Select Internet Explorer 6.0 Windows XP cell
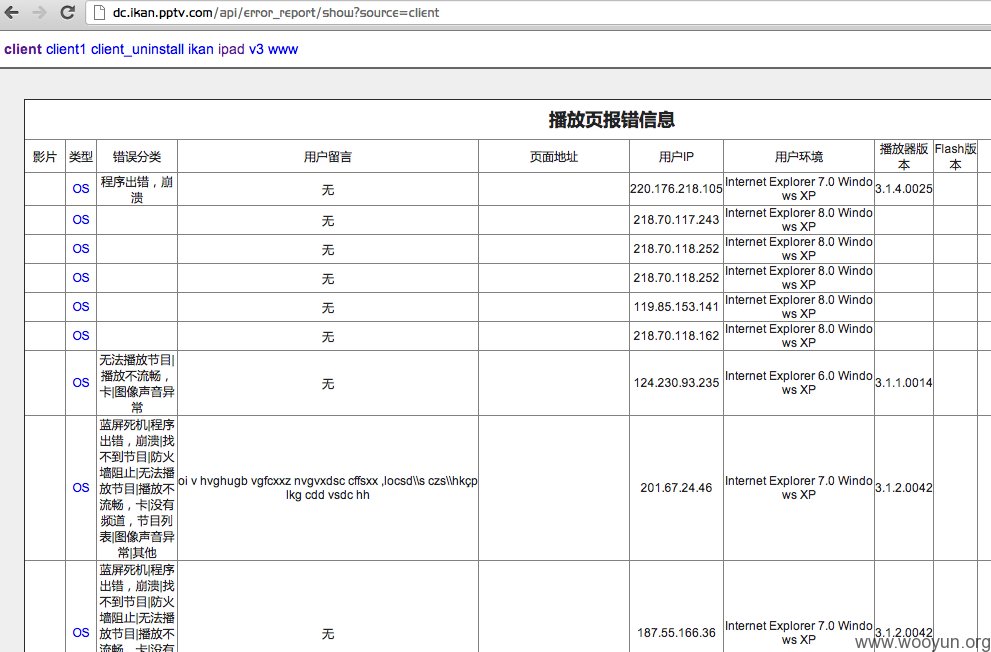The image size is (991, 652). [x=799, y=382]
